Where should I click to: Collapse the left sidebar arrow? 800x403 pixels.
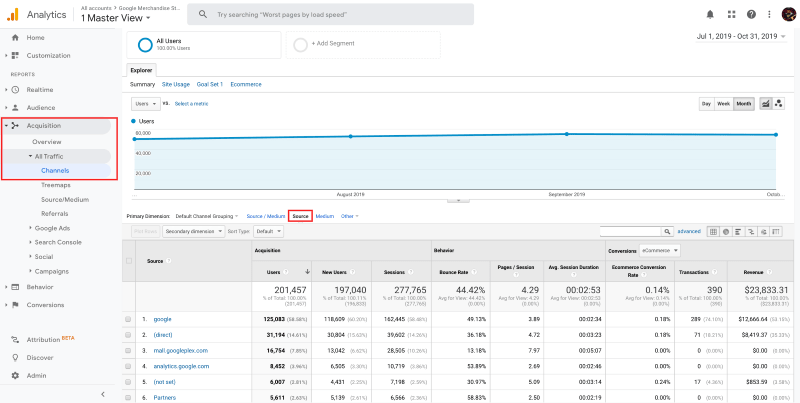pos(103,394)
